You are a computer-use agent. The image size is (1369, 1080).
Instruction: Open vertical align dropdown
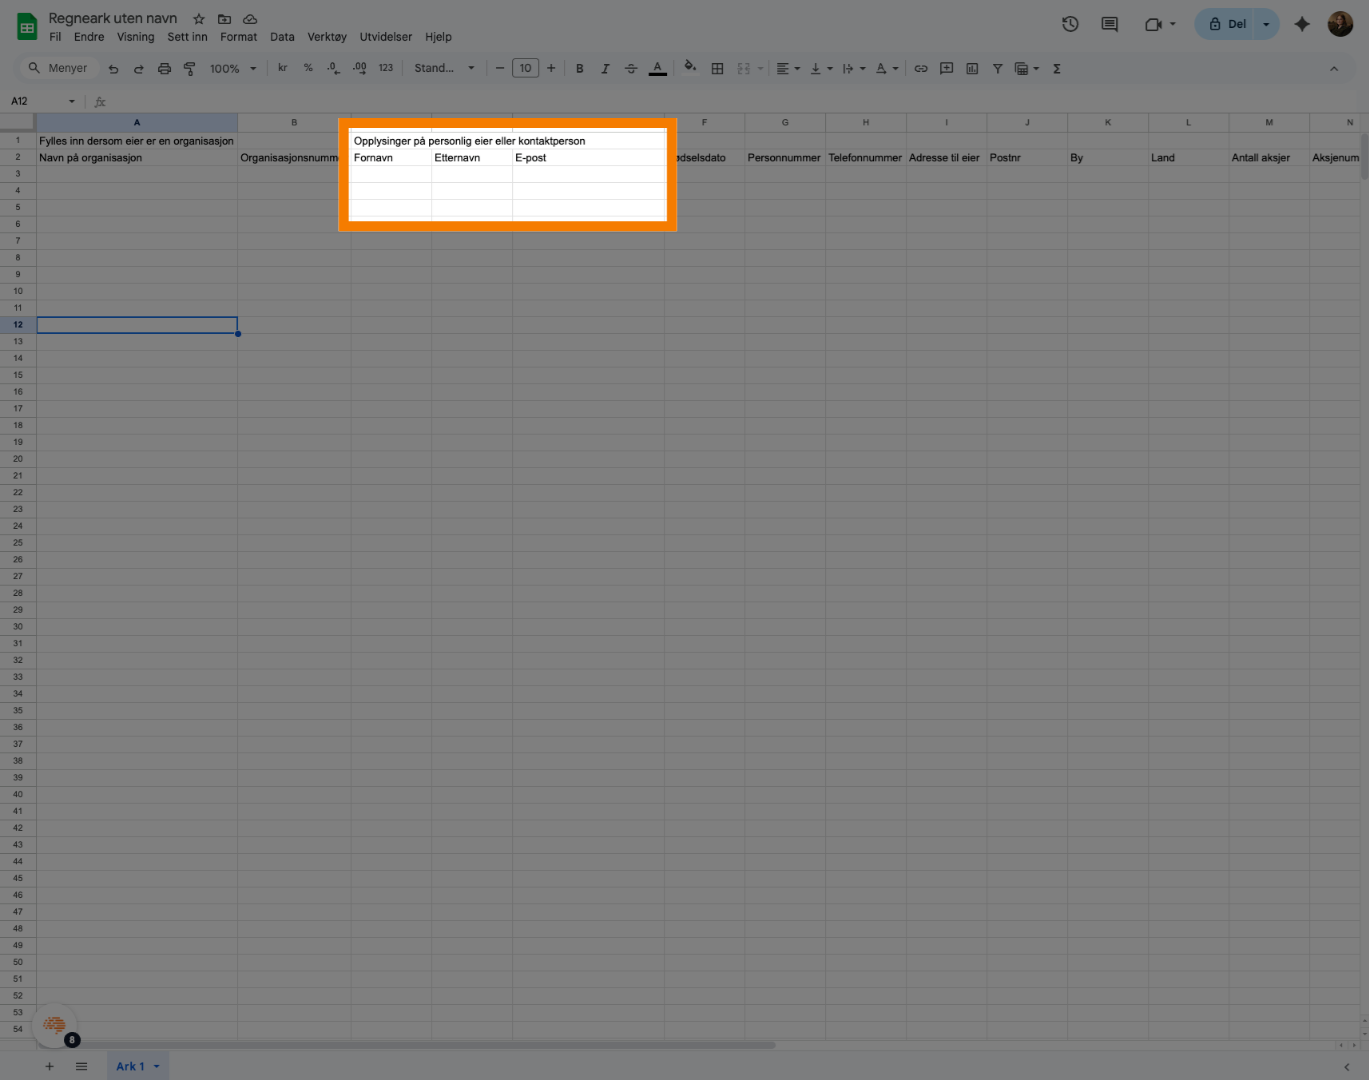tap(821, 68)
